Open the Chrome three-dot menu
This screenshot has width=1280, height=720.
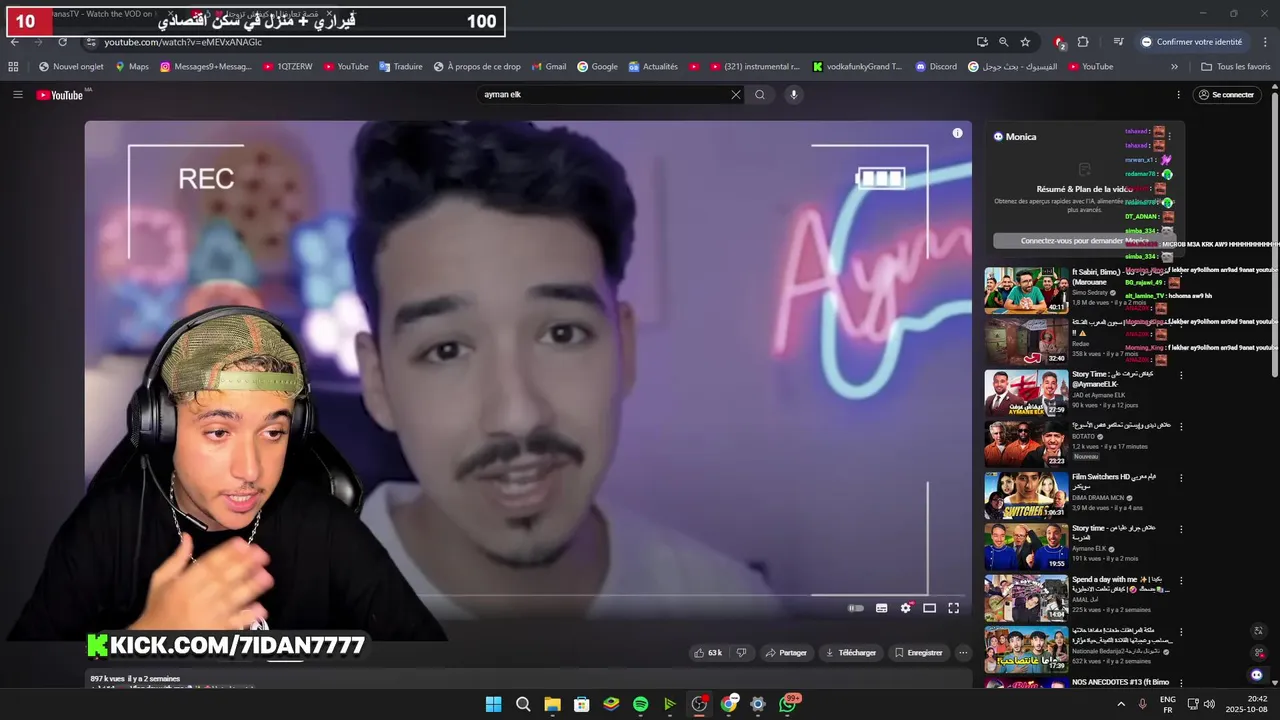coord(1266,42)
